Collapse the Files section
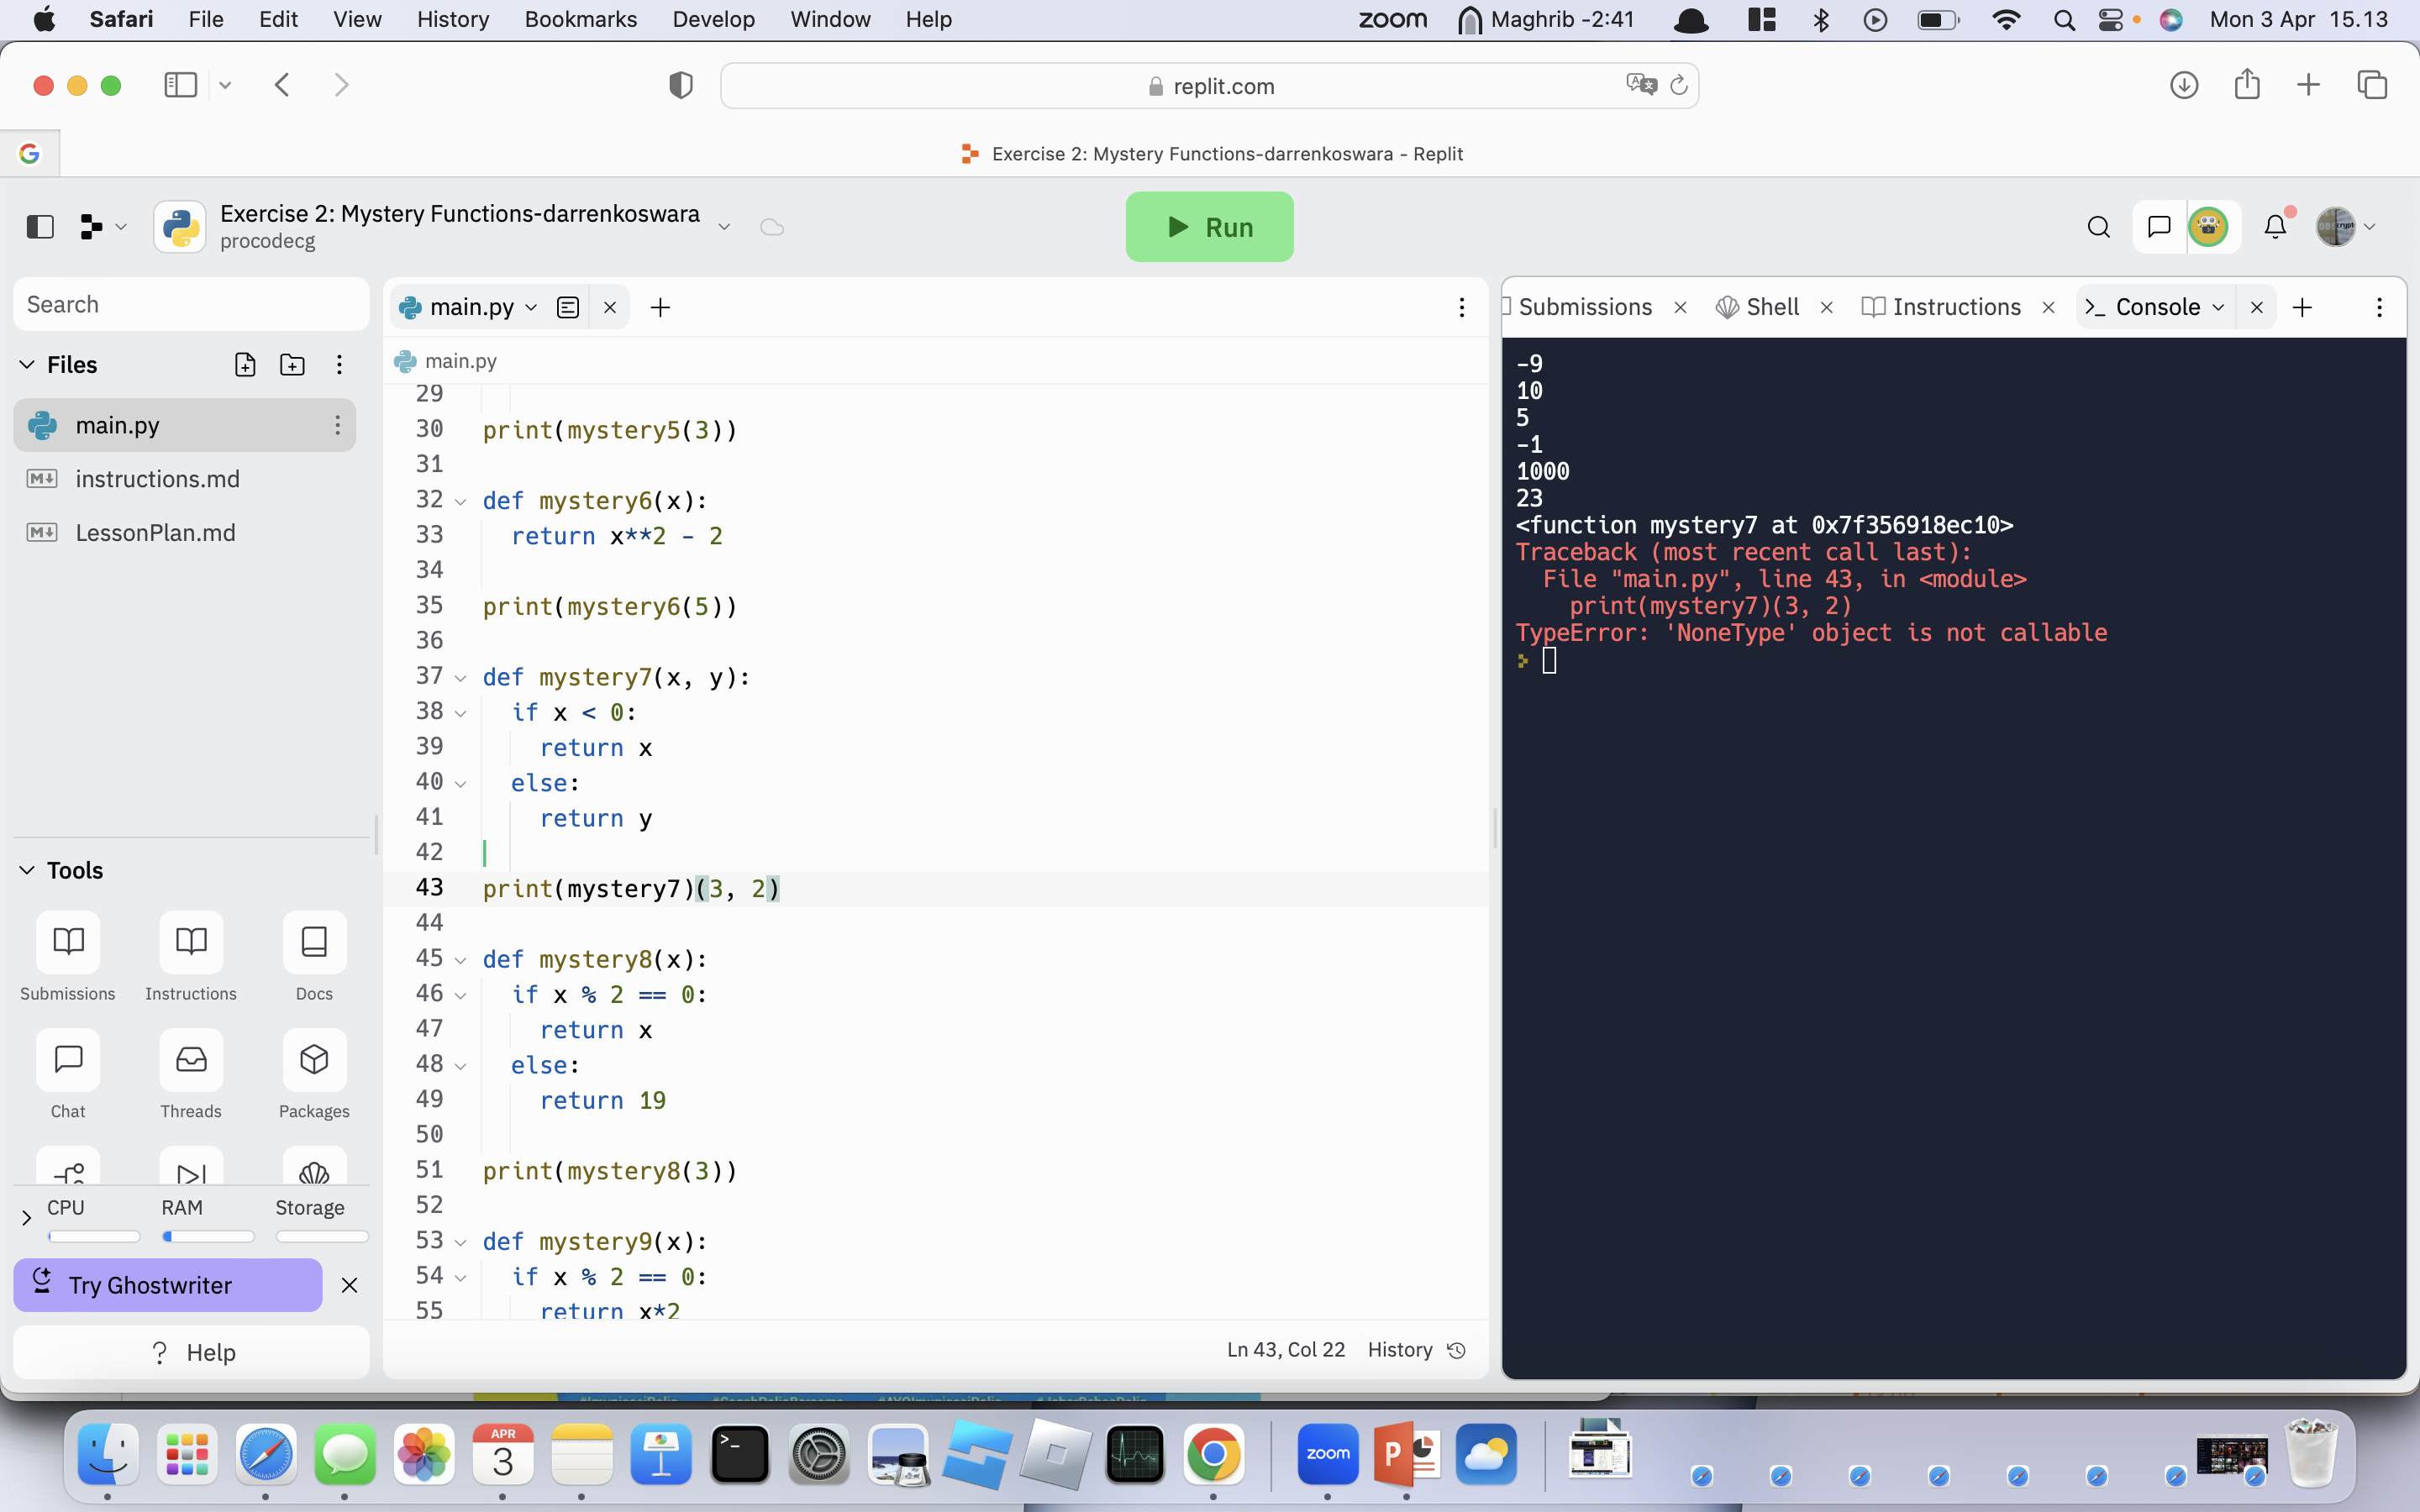Screen dimensions: 2420x1512 point(27,365)
